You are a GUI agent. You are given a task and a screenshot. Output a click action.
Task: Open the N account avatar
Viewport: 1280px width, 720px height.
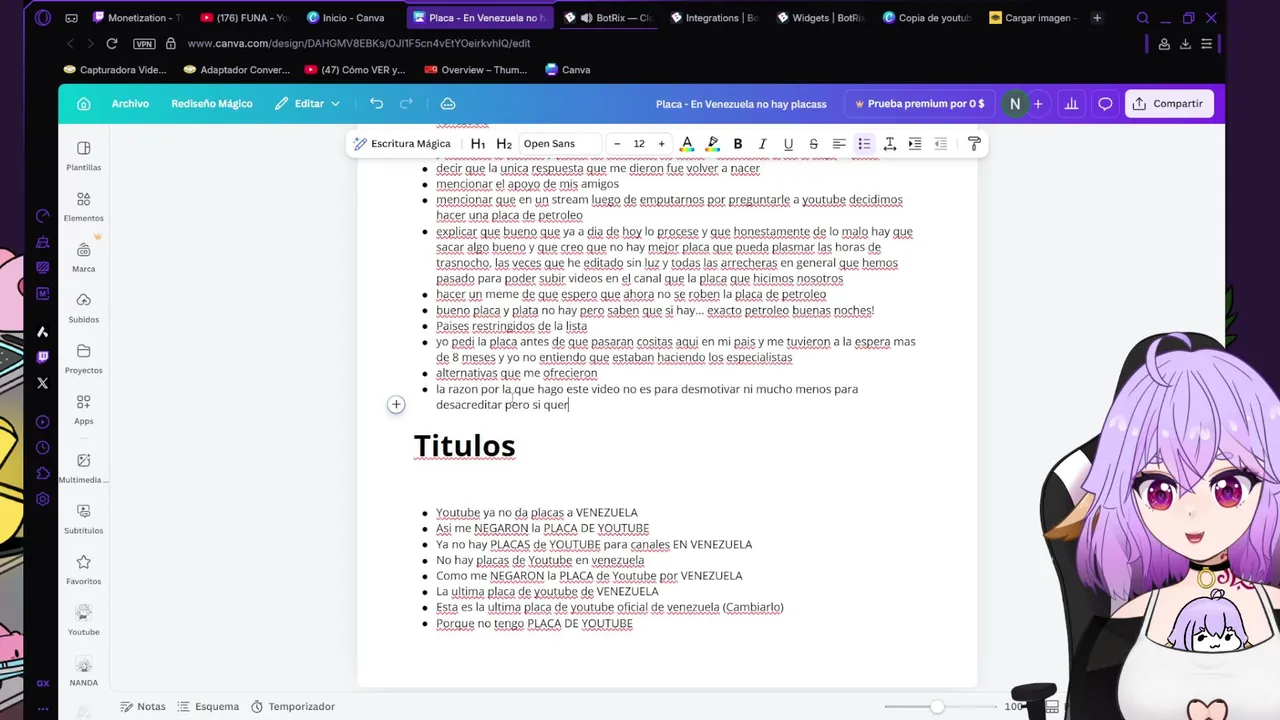(1015, 104)
